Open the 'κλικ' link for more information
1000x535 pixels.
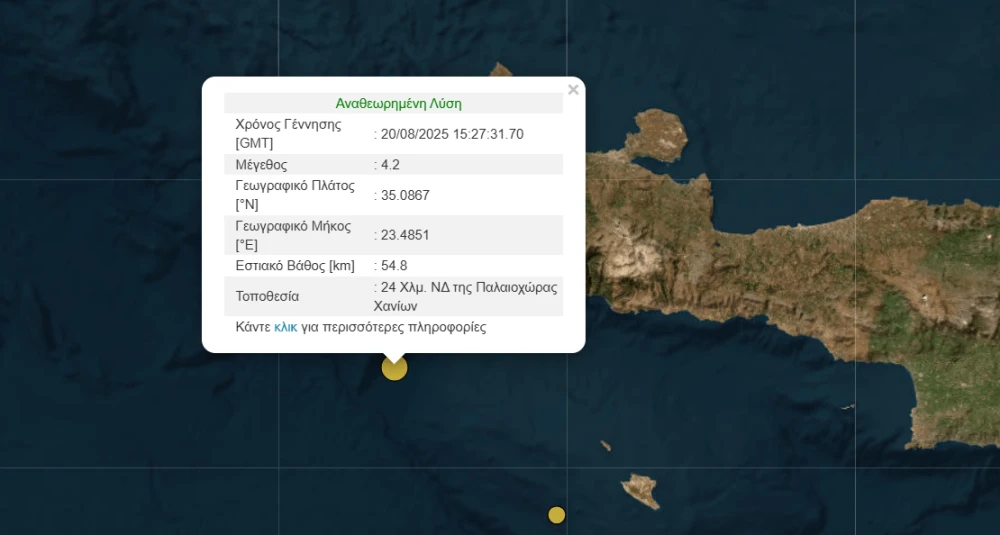click(x=286, y=327)
